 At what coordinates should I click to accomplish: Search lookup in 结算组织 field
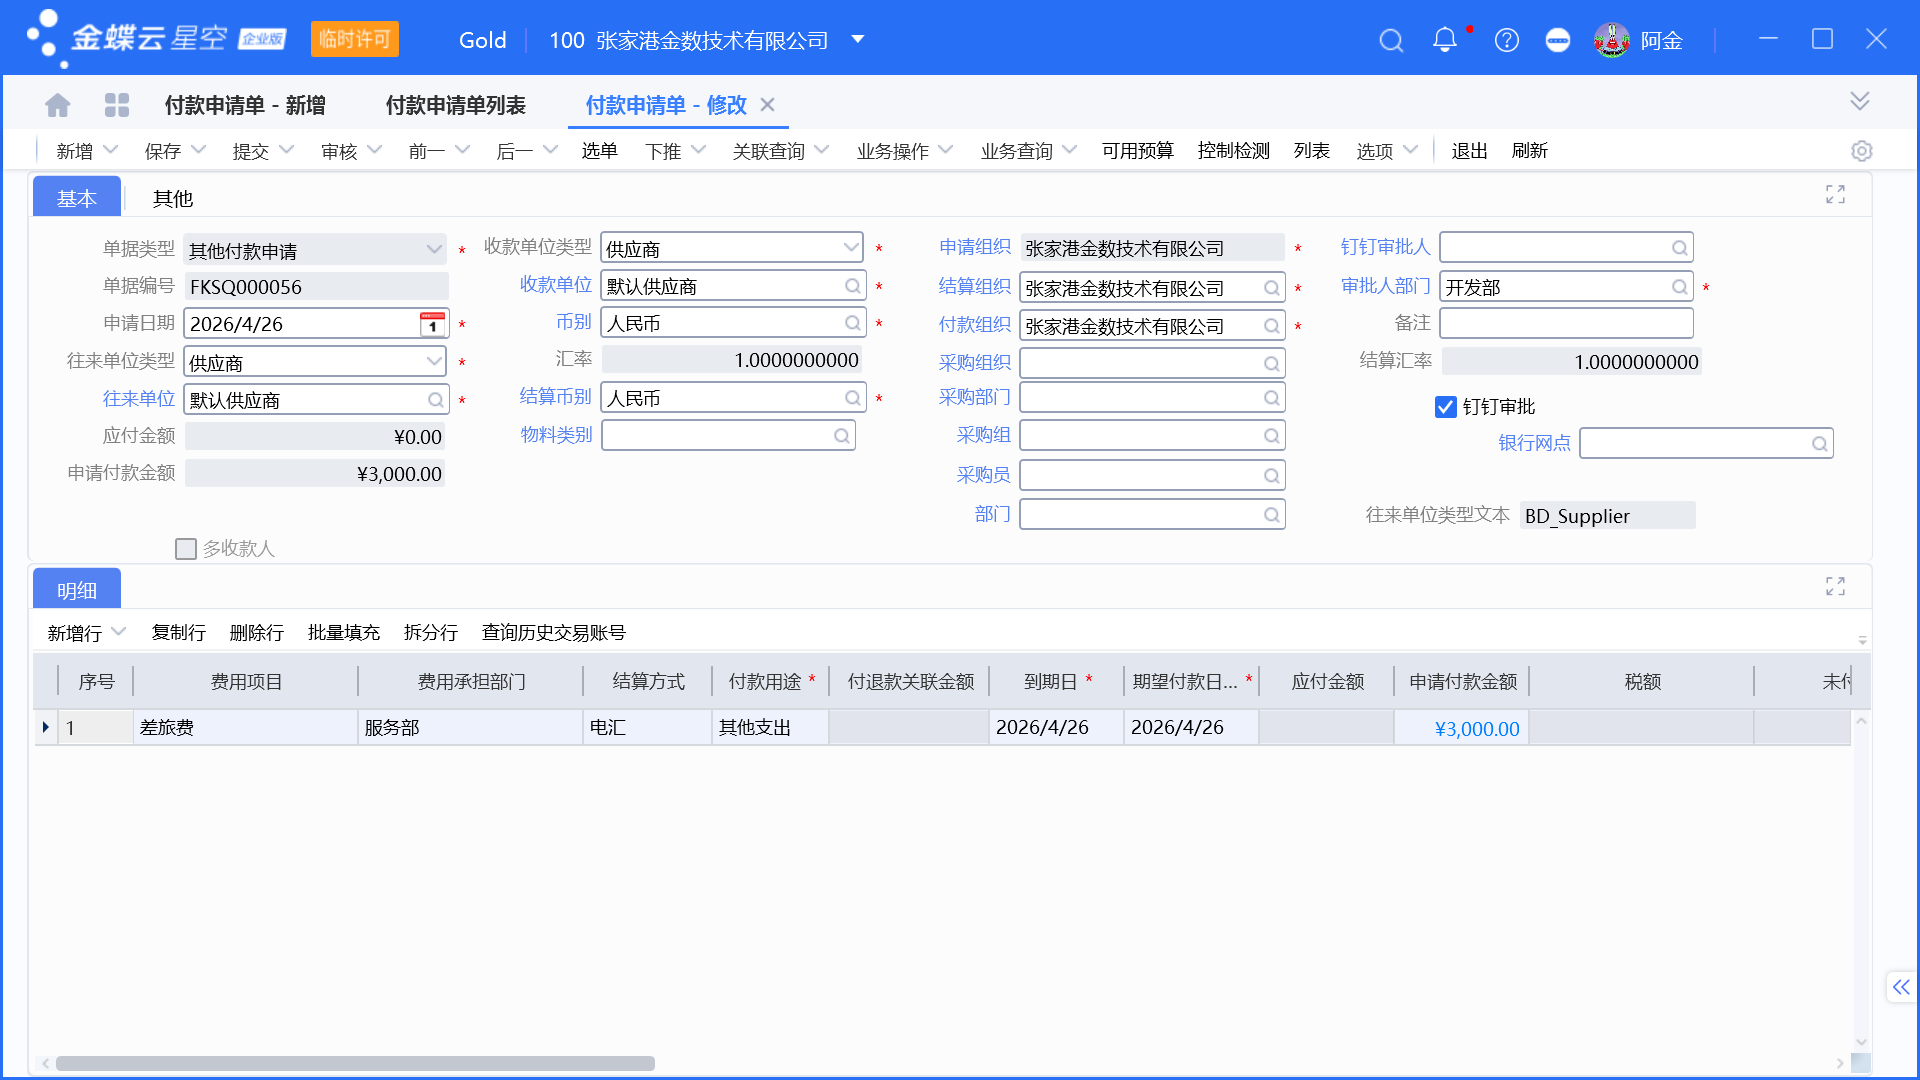coord(1271,288)
